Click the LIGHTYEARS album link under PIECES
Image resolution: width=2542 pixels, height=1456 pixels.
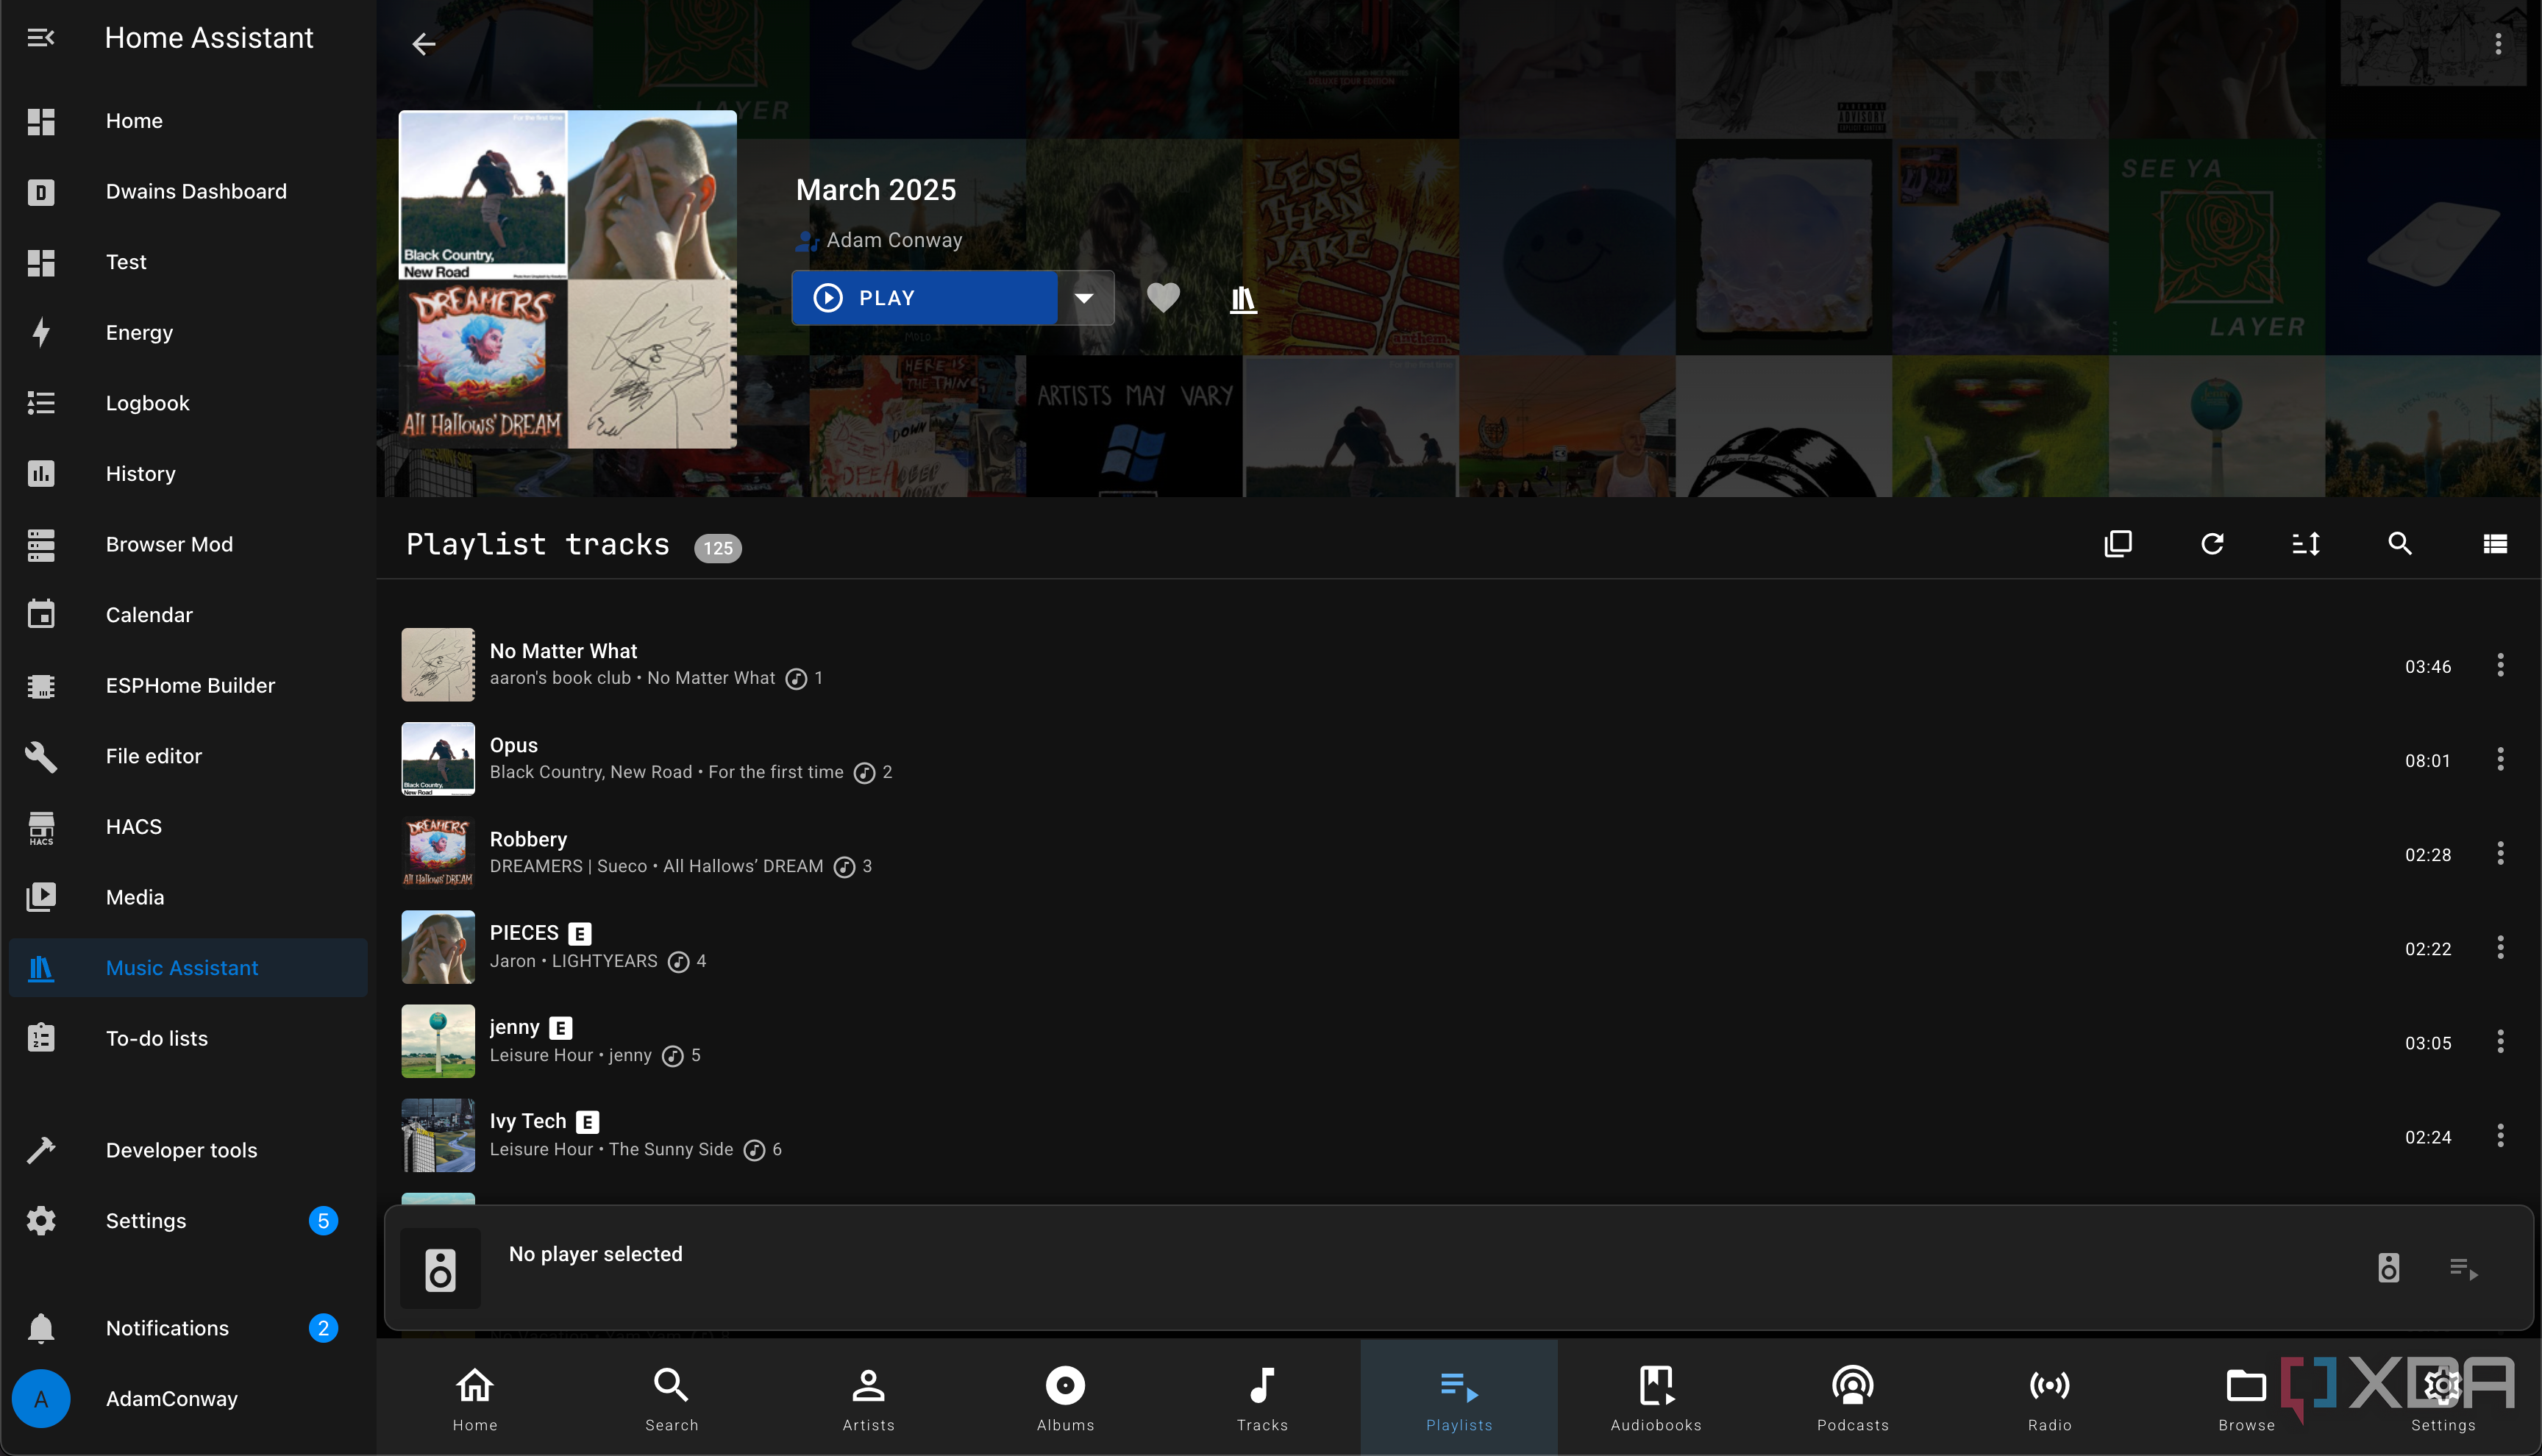coord(605,961)
